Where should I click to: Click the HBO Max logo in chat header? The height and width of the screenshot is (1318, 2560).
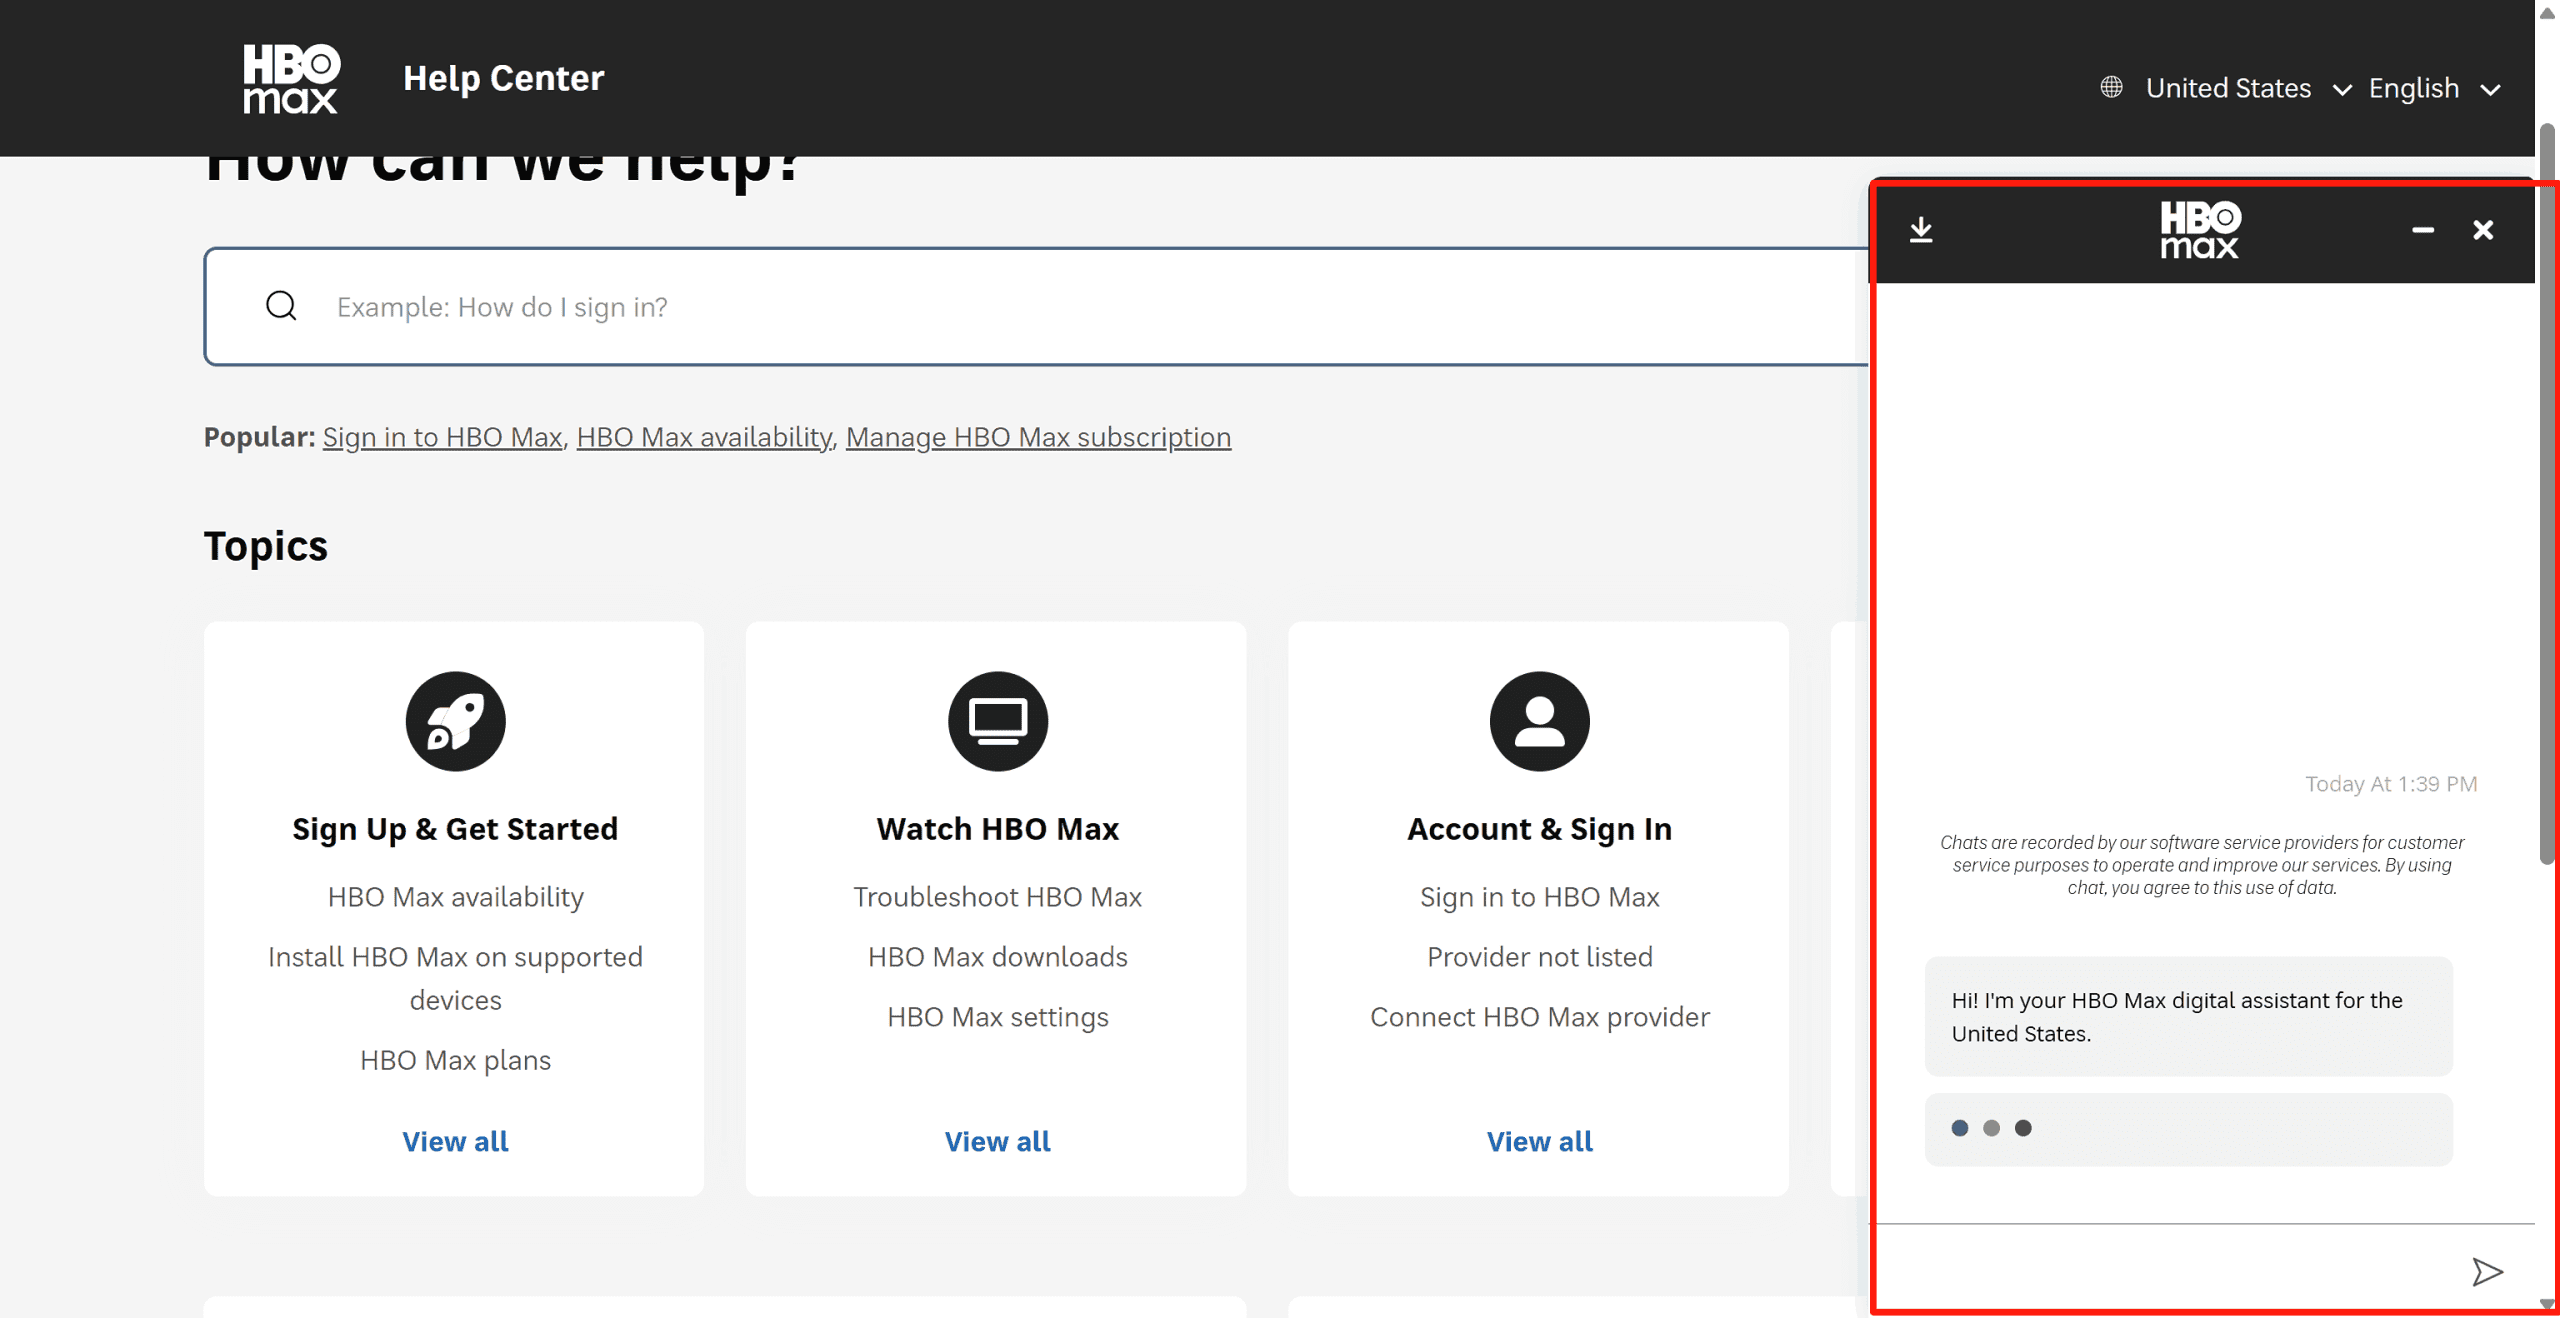(2200, 230)
